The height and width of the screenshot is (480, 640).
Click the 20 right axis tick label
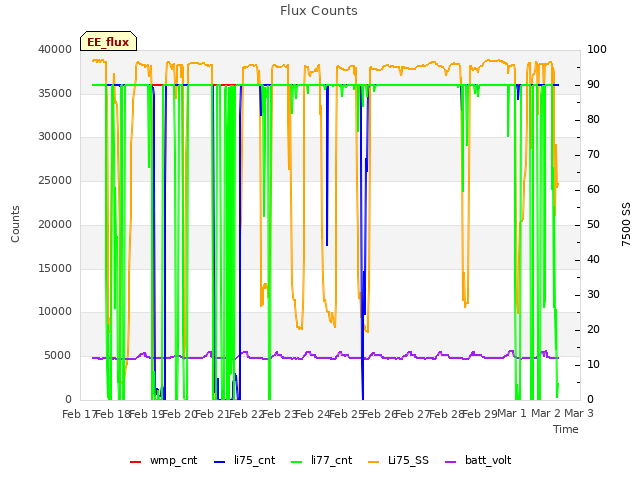click(x=593, y=329)
